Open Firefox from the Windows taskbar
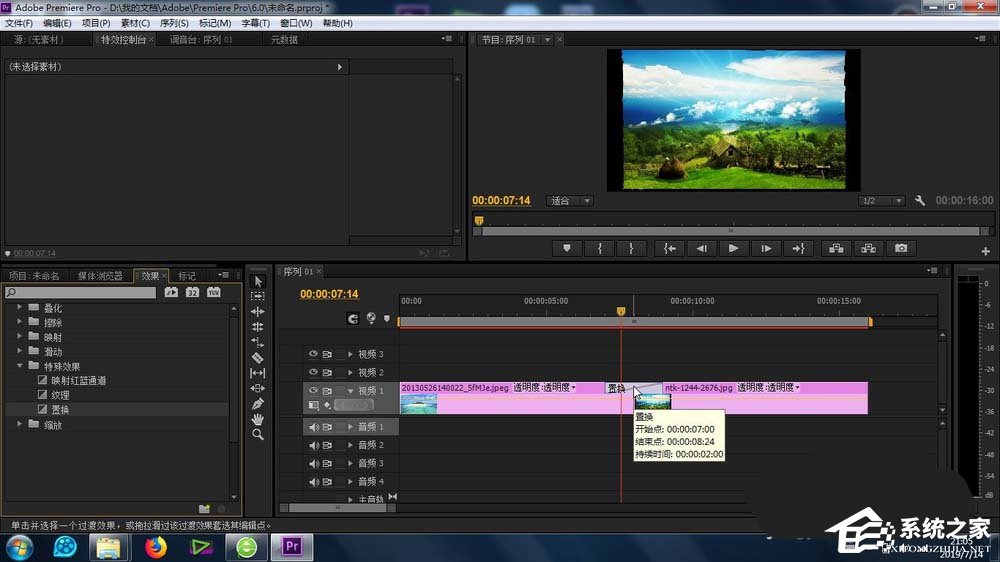This screenshot has height=562, width=1000. [x=155, y=547]
